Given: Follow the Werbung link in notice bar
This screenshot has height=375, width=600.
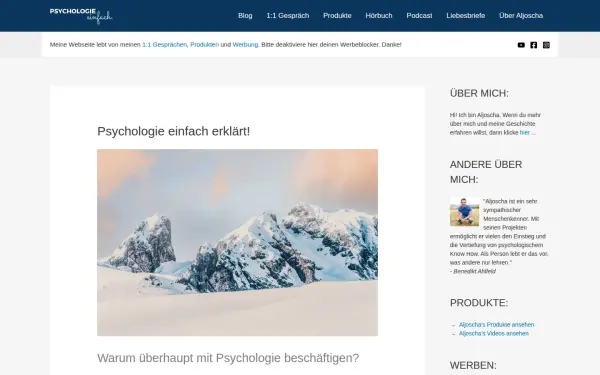Looking at the screenshot, I should pyautogui.click(x=245, y=45).
